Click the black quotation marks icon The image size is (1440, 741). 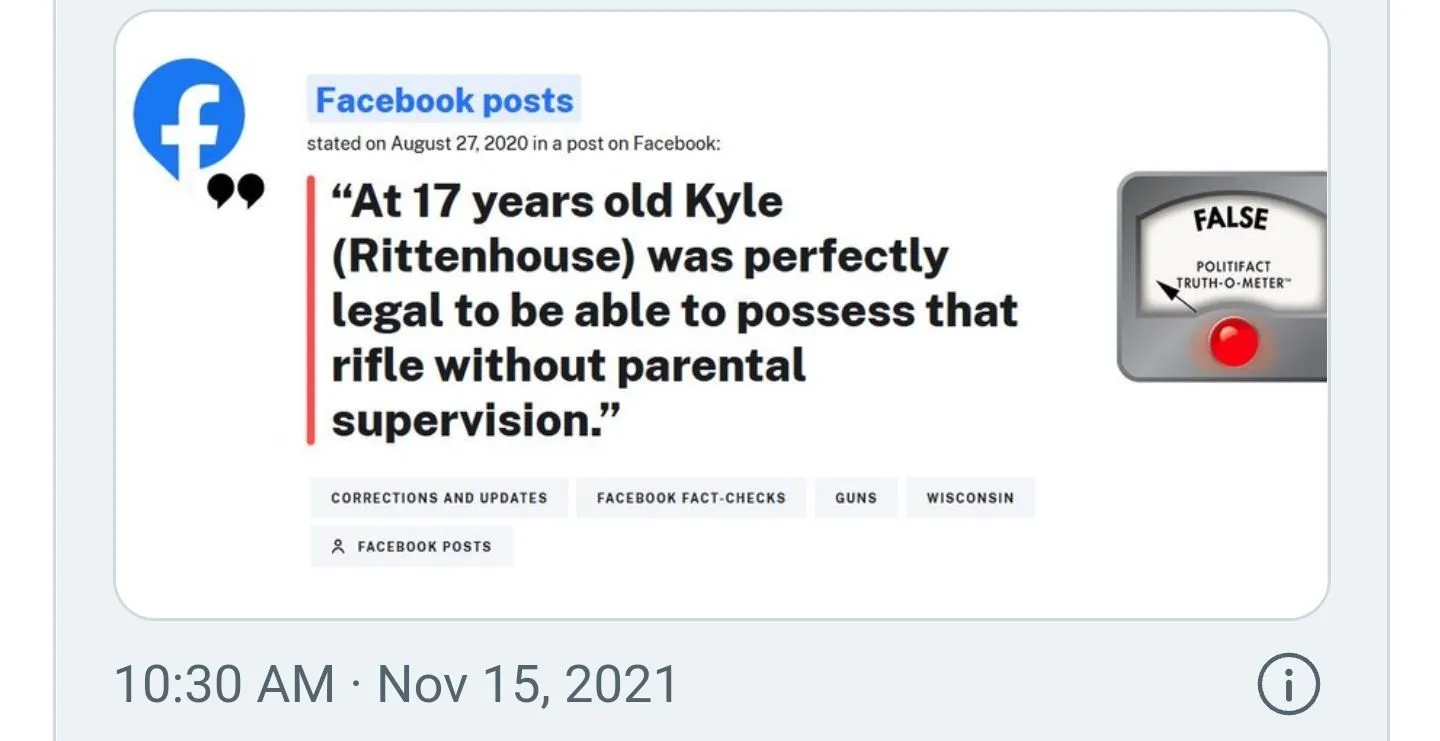tap(236, 190)
